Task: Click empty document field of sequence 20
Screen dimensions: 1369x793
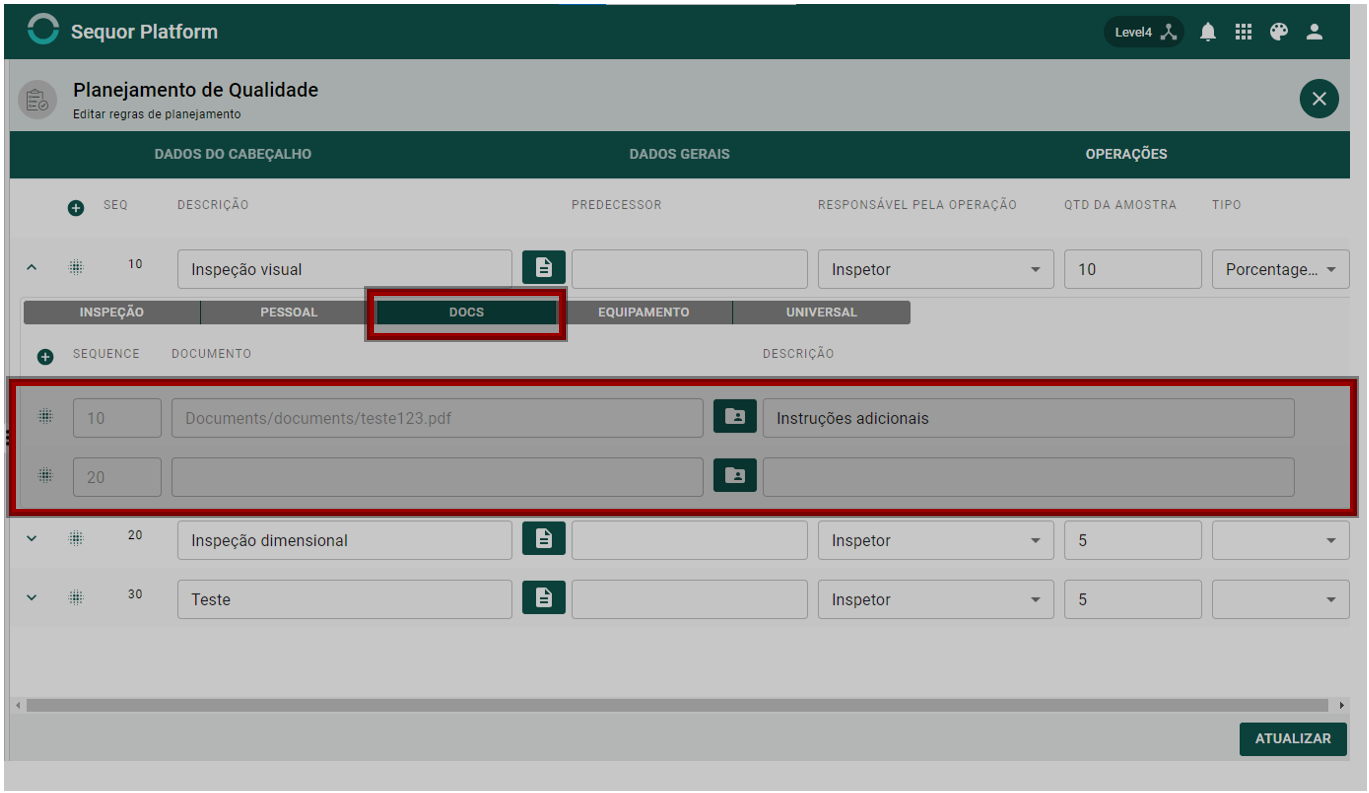Action: pyautogui.click(x=437, y=477)
